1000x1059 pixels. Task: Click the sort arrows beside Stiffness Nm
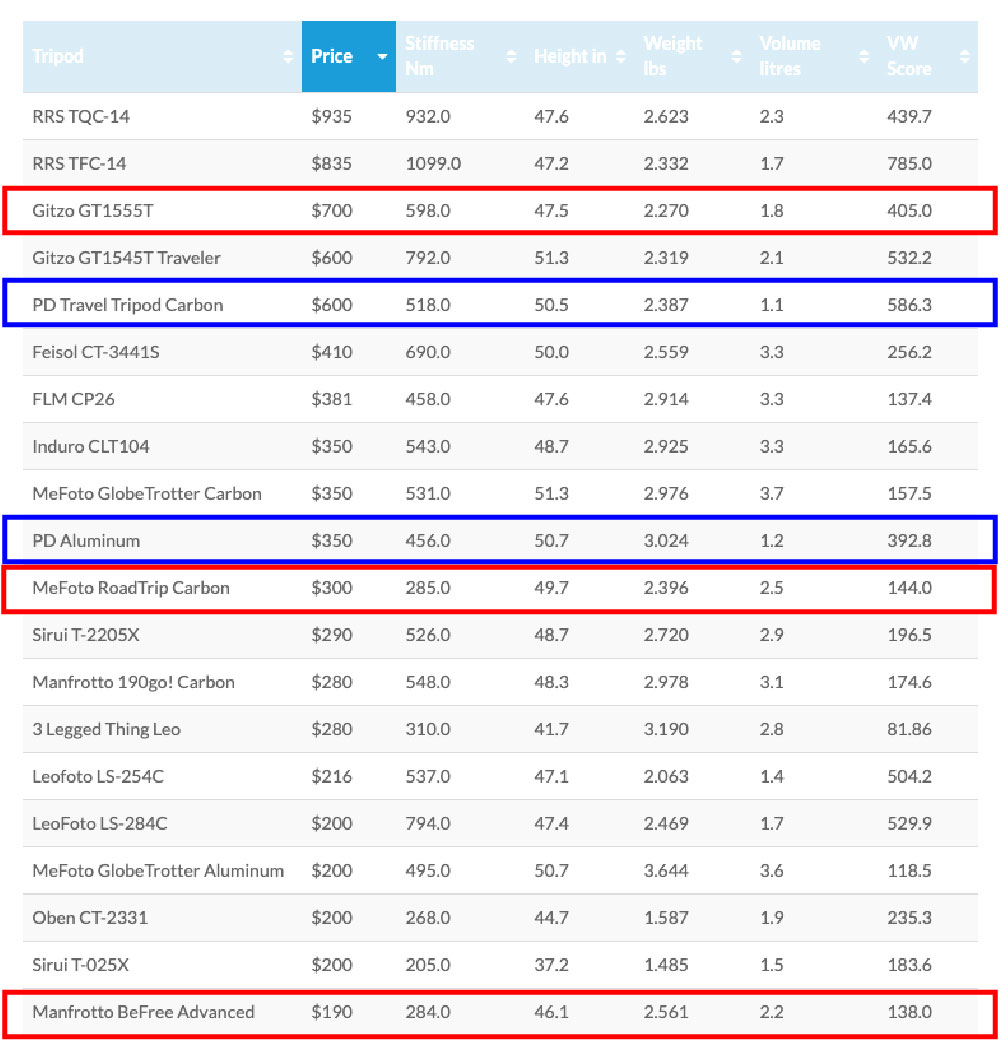click(511, 57)
